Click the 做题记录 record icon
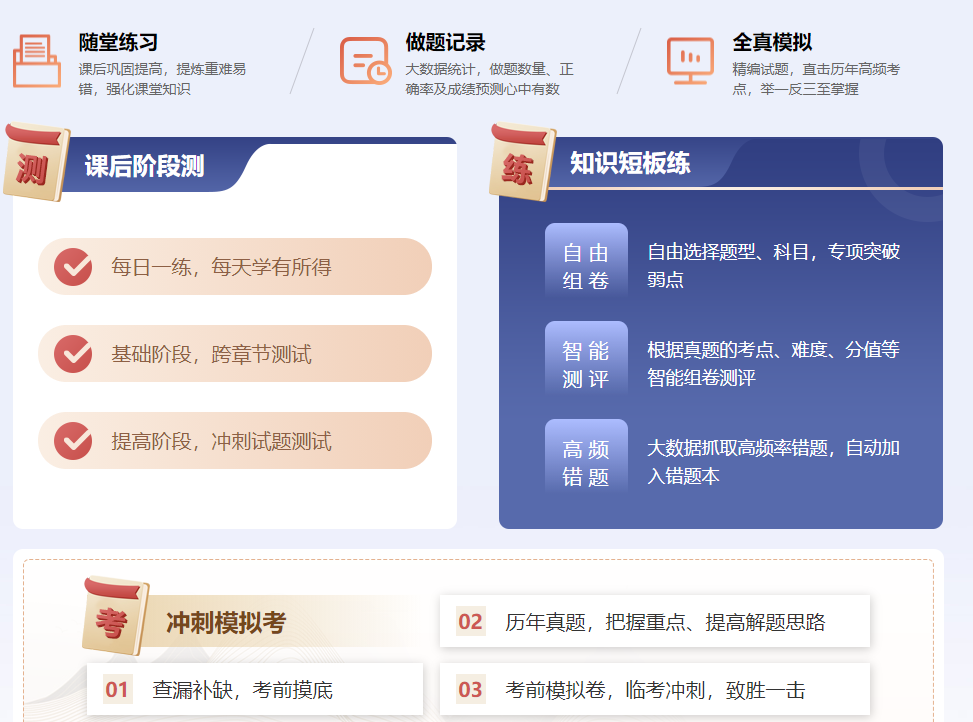 click(x=365, y=61)
